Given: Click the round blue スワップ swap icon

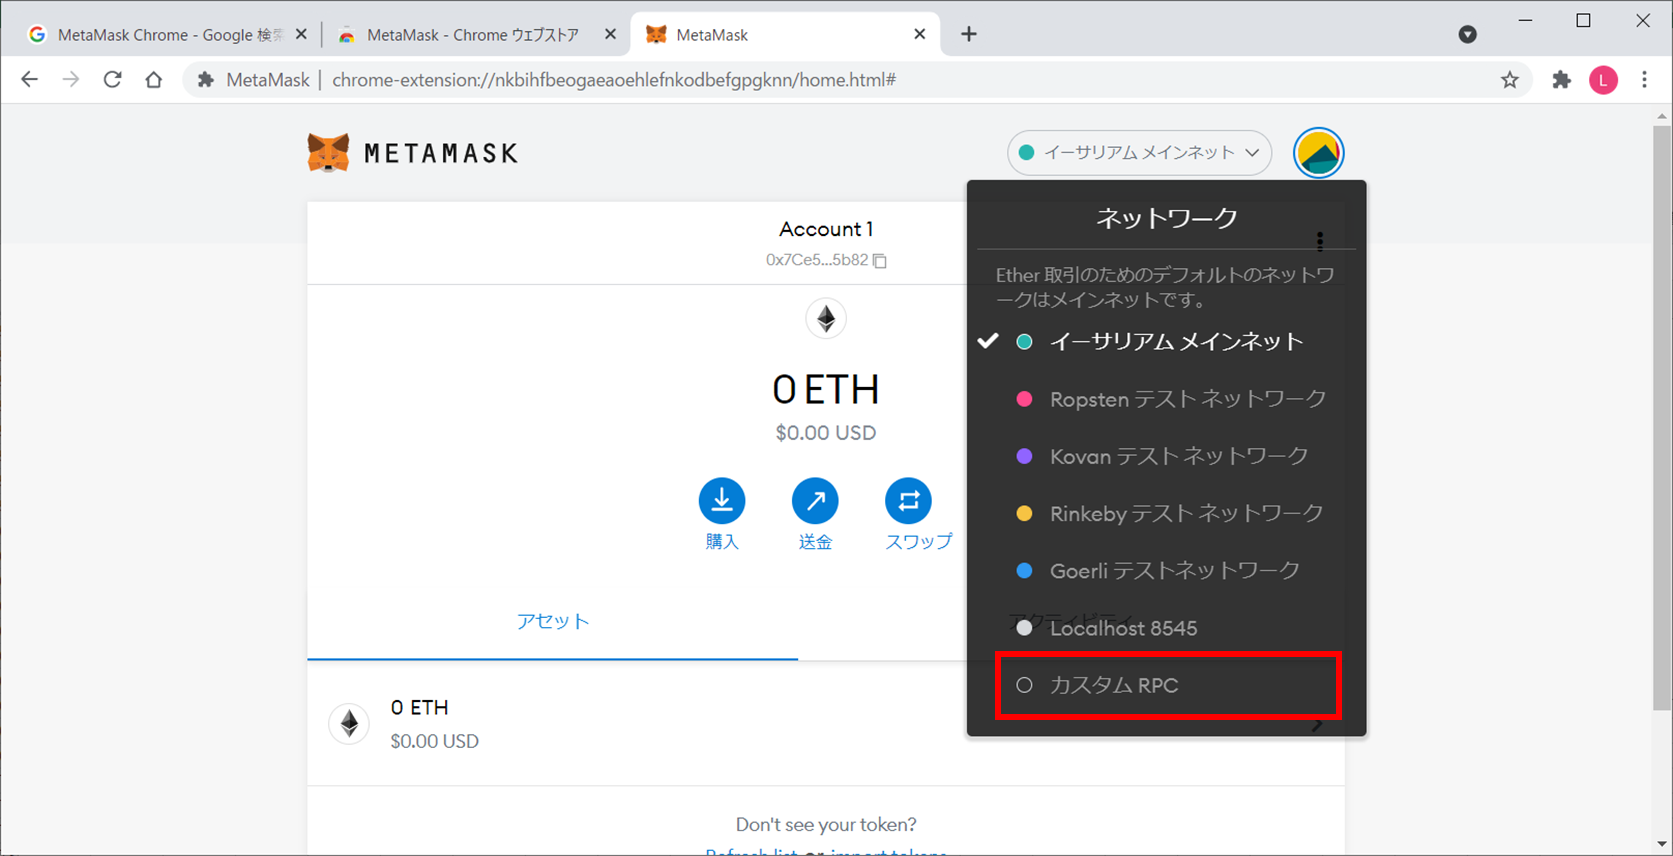Looking at the screenshot, I should pos(908,501).
